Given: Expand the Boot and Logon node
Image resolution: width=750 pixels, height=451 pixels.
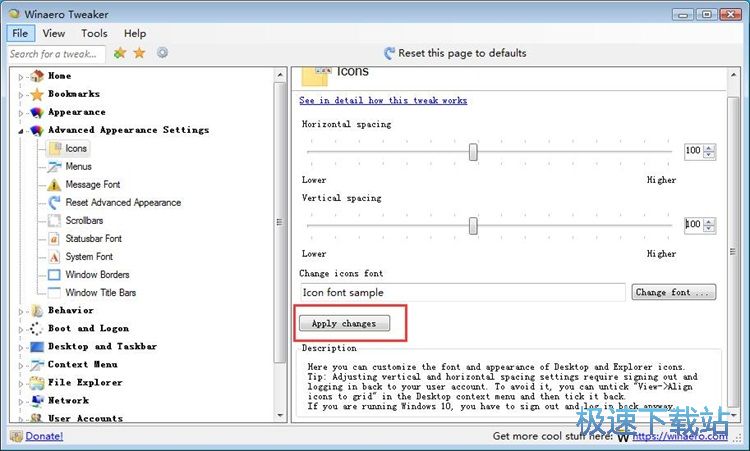Looking at the screenshot, I should [21, 330].
